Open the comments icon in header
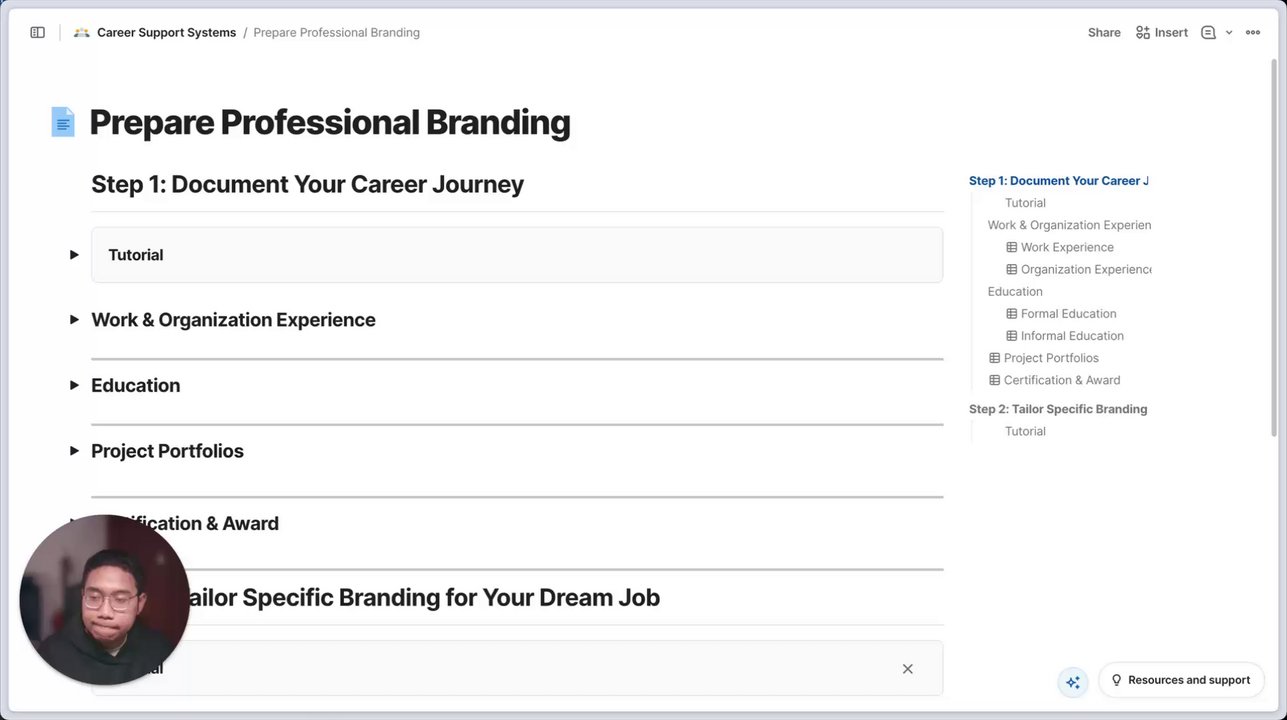The height and width of the screenshot is (720, 1287). click(x=1208, y=33)
